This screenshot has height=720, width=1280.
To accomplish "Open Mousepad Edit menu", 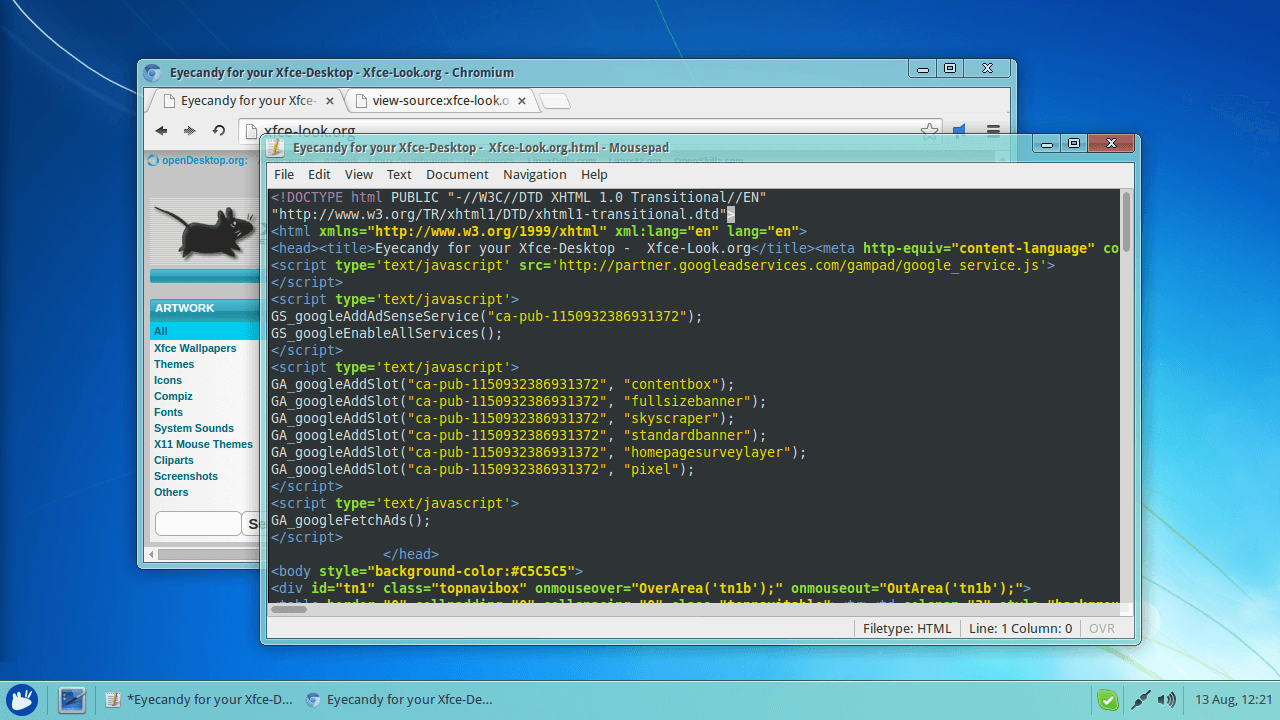I will point(319,174).
